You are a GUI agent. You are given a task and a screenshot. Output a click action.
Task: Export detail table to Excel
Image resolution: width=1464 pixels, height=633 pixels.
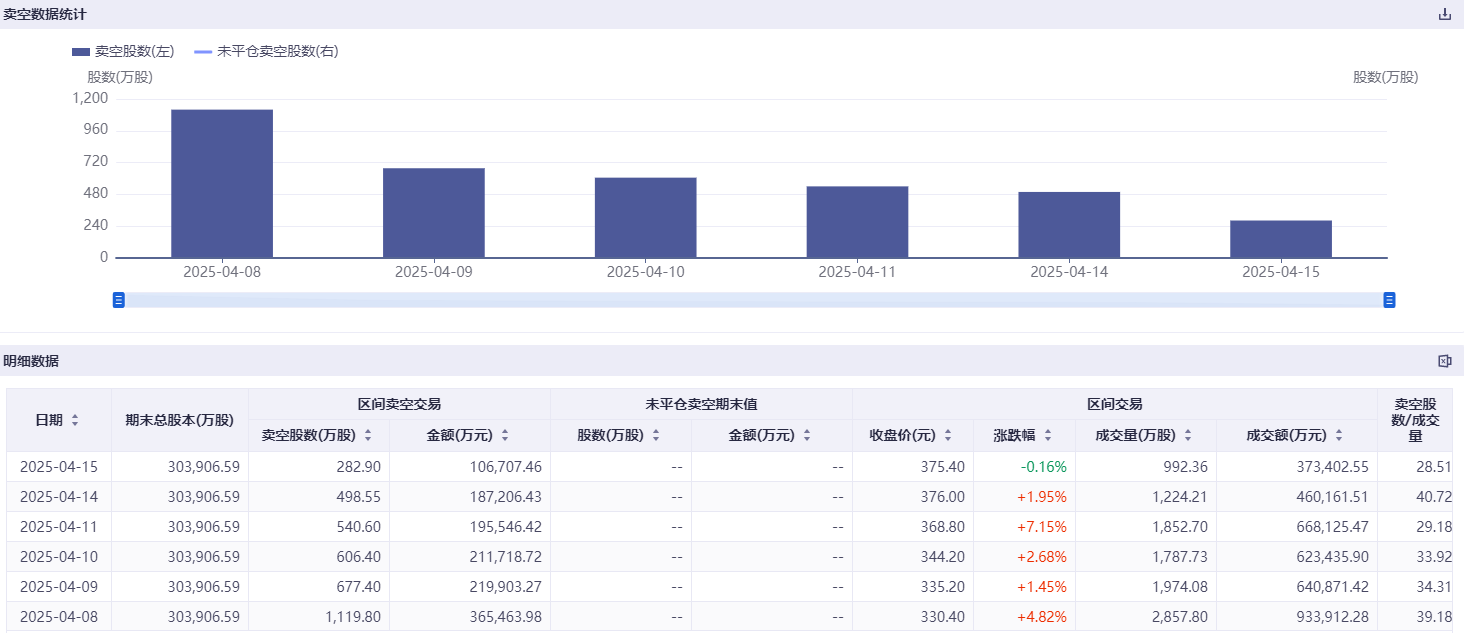pyautogui.click(x=1444, y=361)
